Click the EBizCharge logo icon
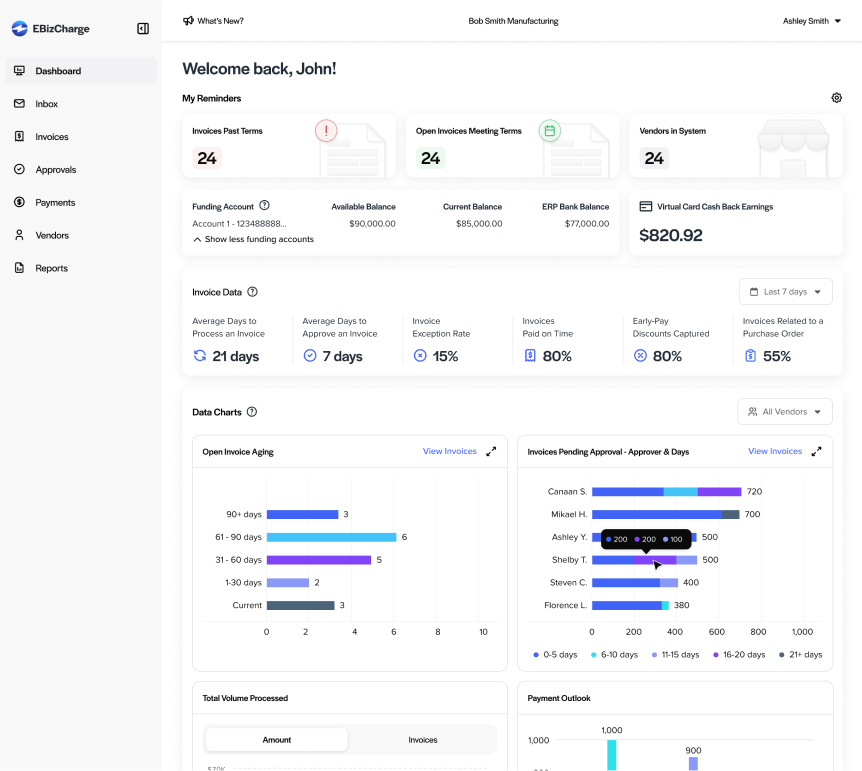Viewport: 862px width, 771px height. pos(20,29)
